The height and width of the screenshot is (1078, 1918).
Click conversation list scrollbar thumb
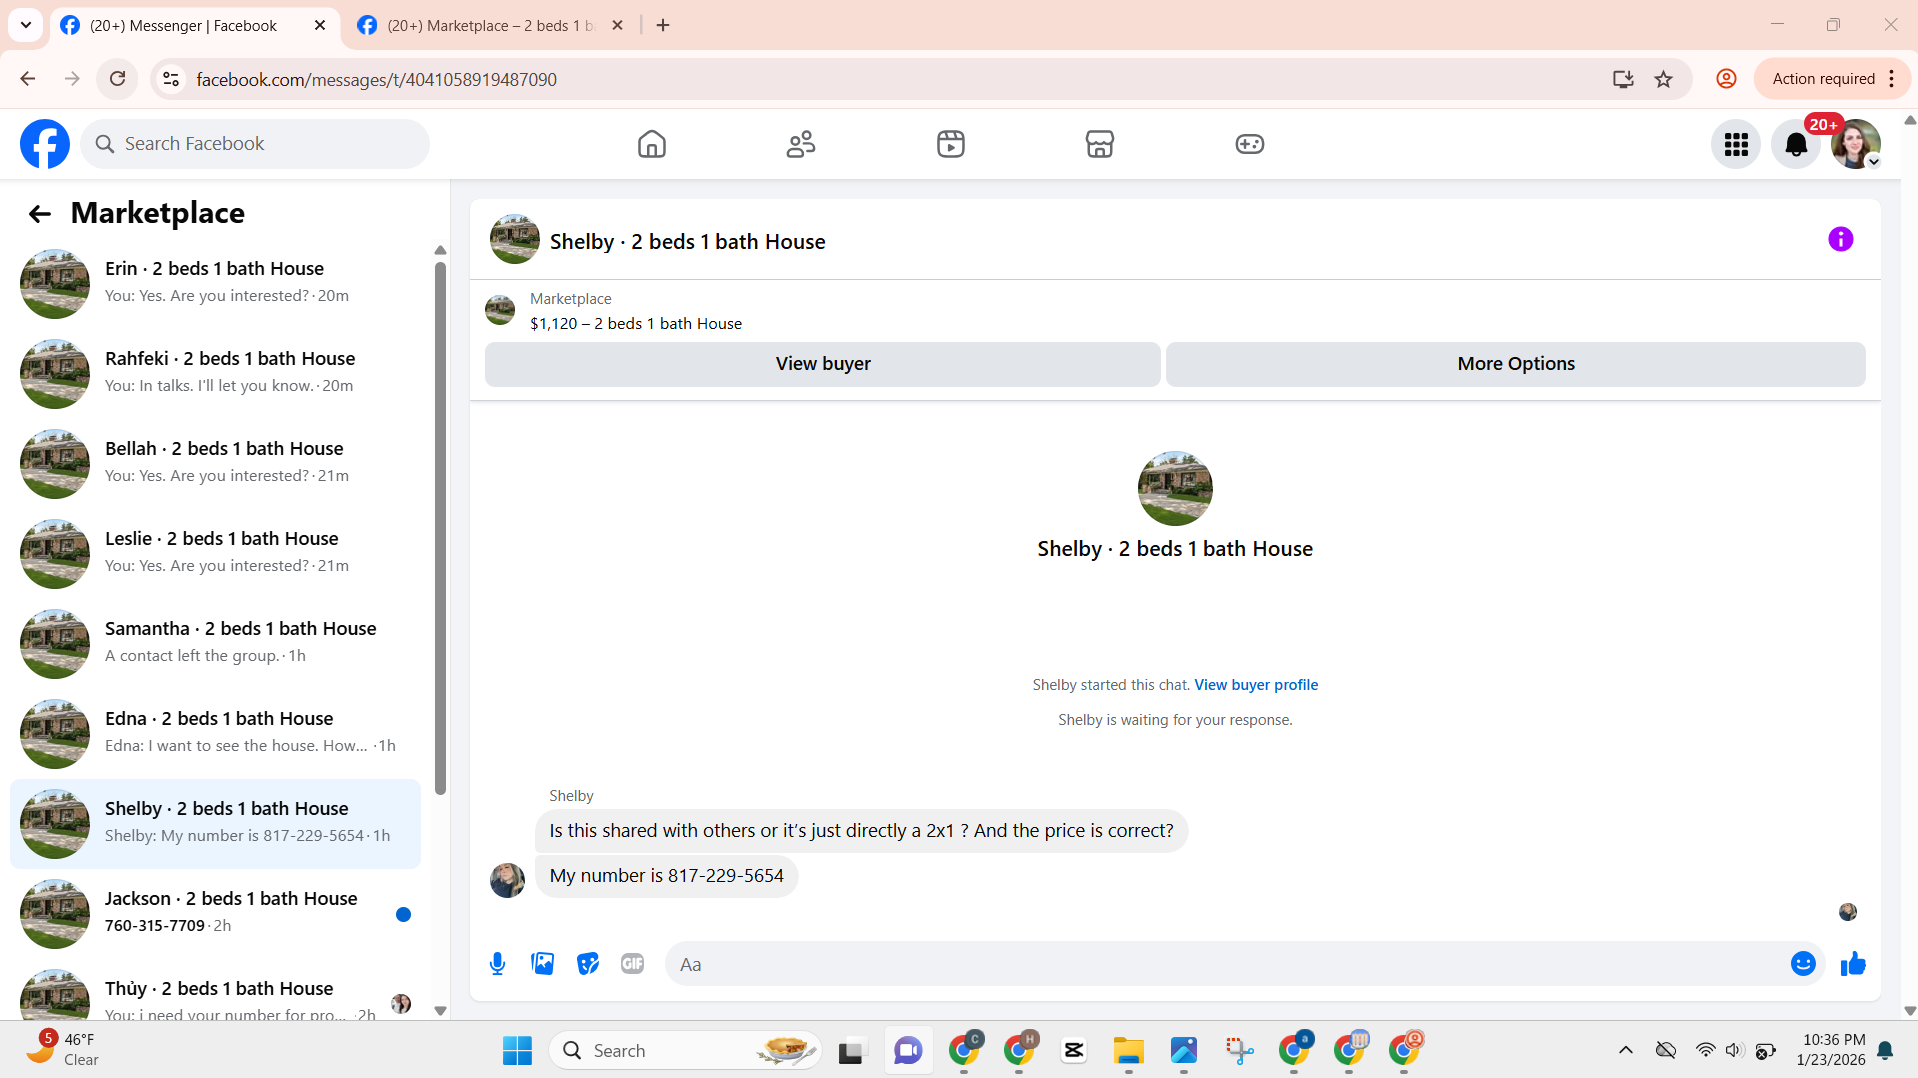[440, 528]
